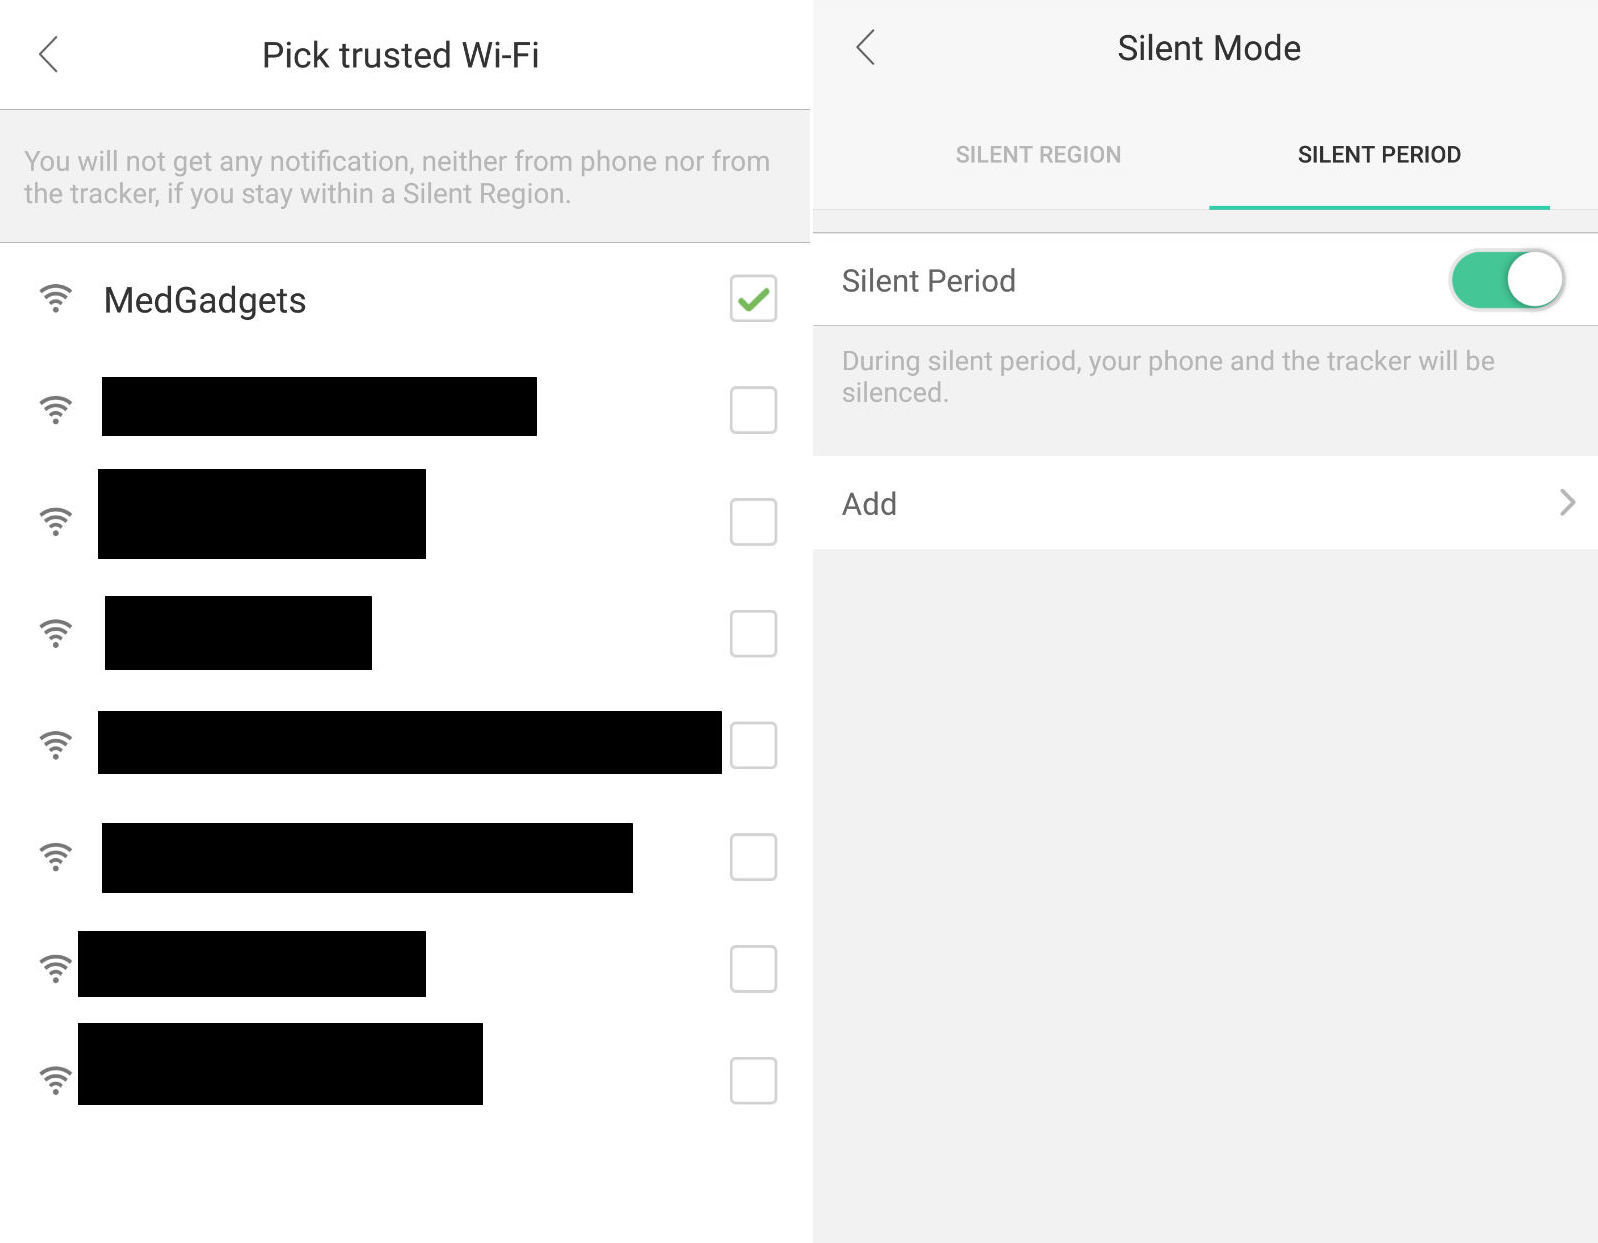Check the second network's checkbox
This screenshot has width=1598, height=1243.
click(x=753, y=410)
